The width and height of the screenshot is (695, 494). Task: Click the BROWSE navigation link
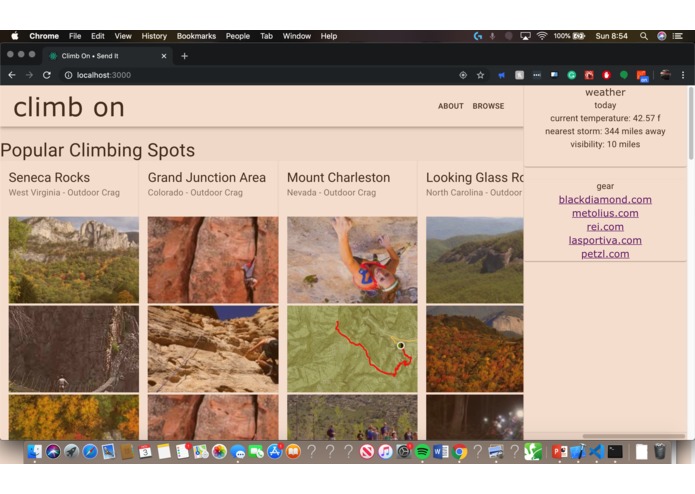click(488, 106)
